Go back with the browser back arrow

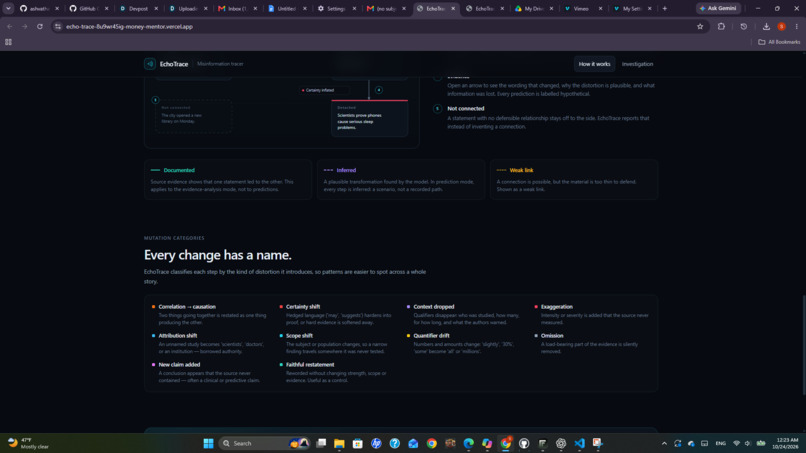[x=9, y=26]
